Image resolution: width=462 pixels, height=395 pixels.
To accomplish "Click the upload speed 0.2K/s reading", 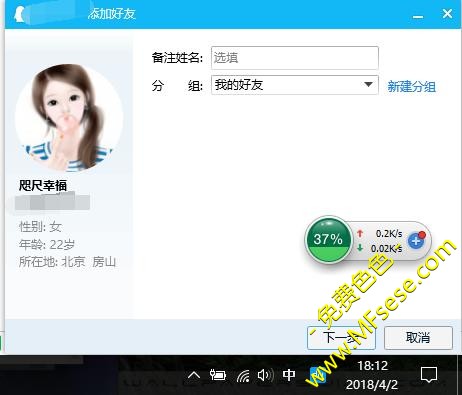I will pyautogui.click(x=389, y=233).
